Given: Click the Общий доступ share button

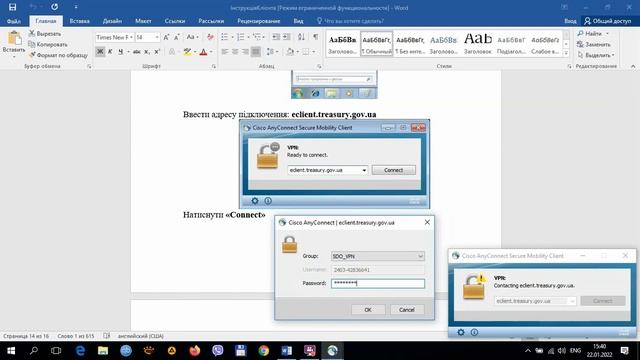Looking at the screenshot, I should click(x=608, y=21).
